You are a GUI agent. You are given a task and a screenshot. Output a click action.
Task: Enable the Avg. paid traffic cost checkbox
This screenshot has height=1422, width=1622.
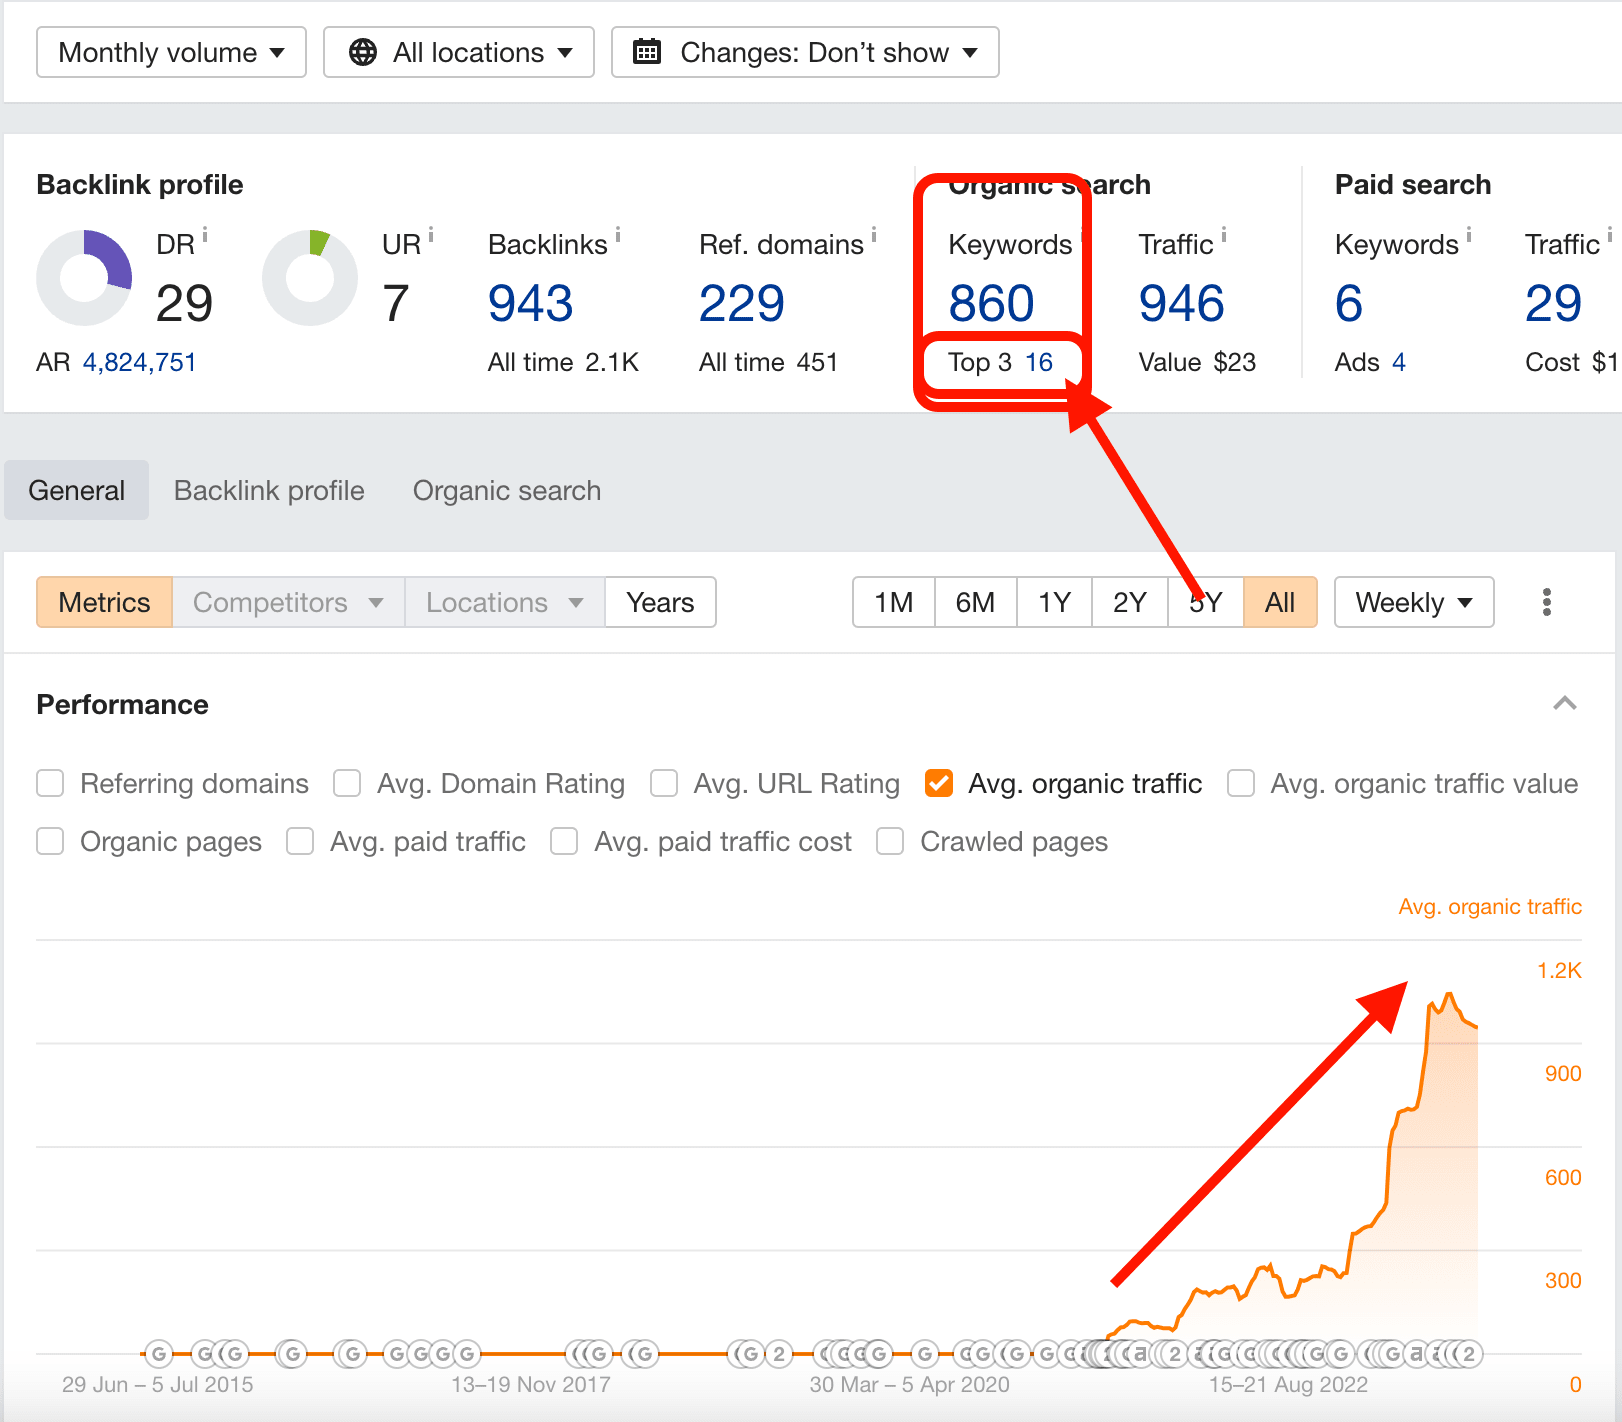564,841
